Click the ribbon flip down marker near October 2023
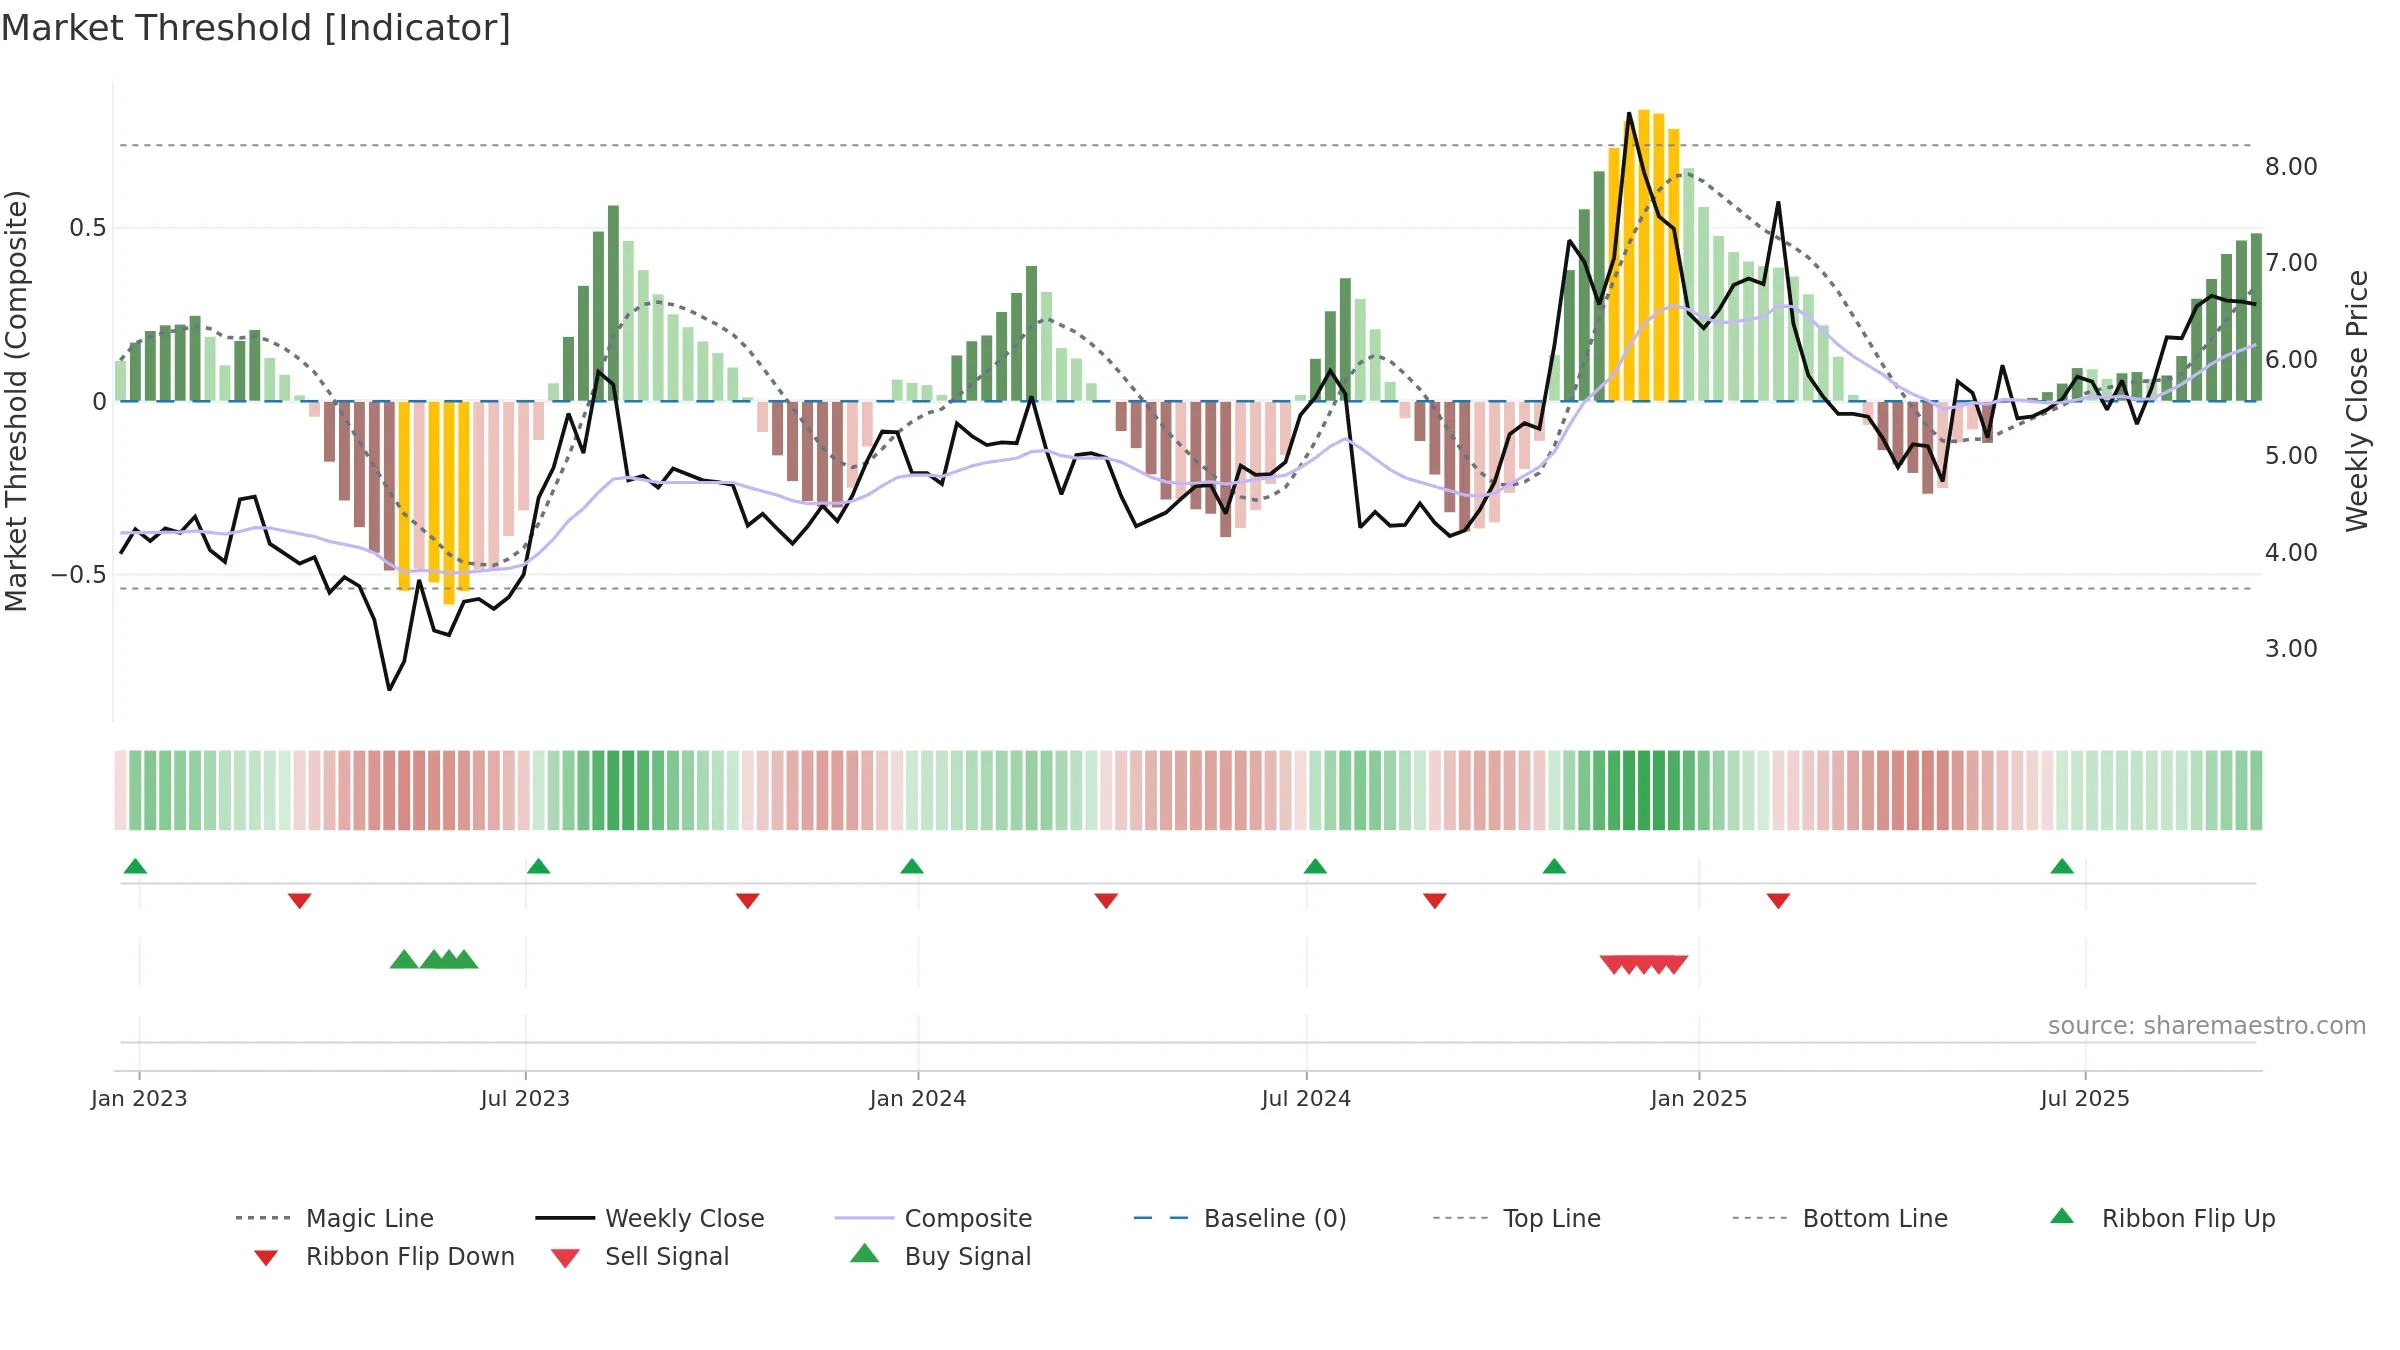The width and height of the screenshot is (2400, 1350). pyautogui.click(x=747, y=901)
